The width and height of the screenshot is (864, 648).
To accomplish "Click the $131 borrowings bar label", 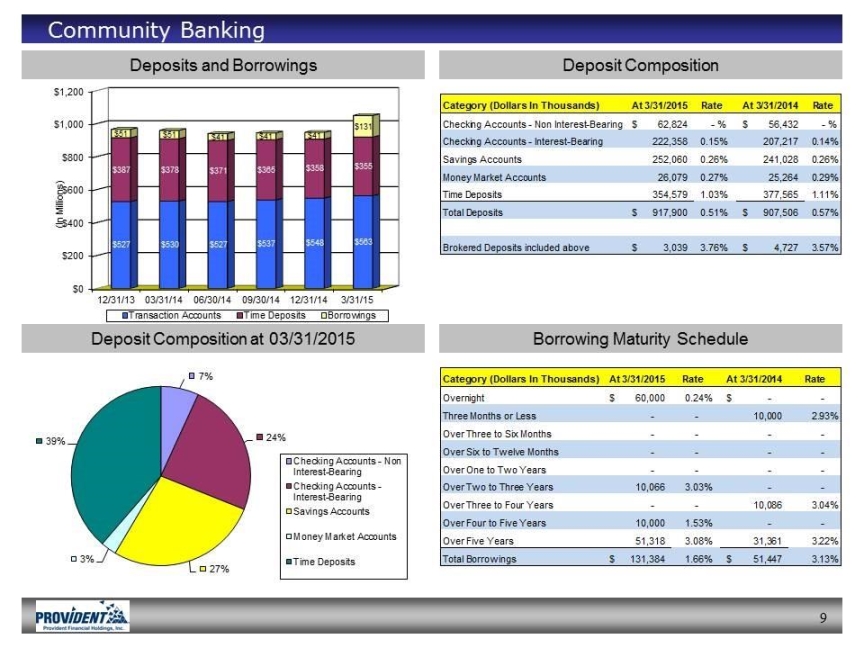I will [363, 127].
